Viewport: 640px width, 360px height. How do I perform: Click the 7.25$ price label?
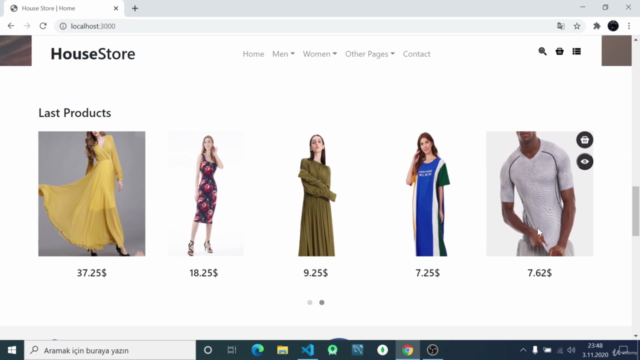[428, 273]
